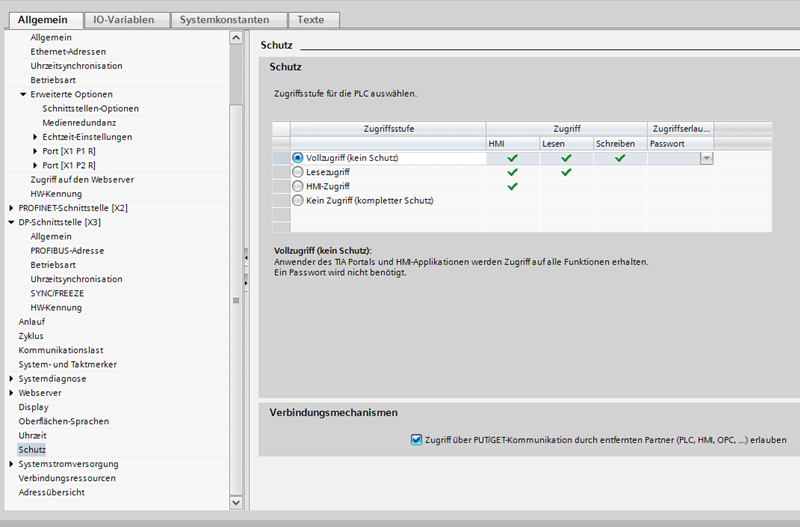Choose Kein Zugriff (kompletter Schutz)

[x=298, y=200]
